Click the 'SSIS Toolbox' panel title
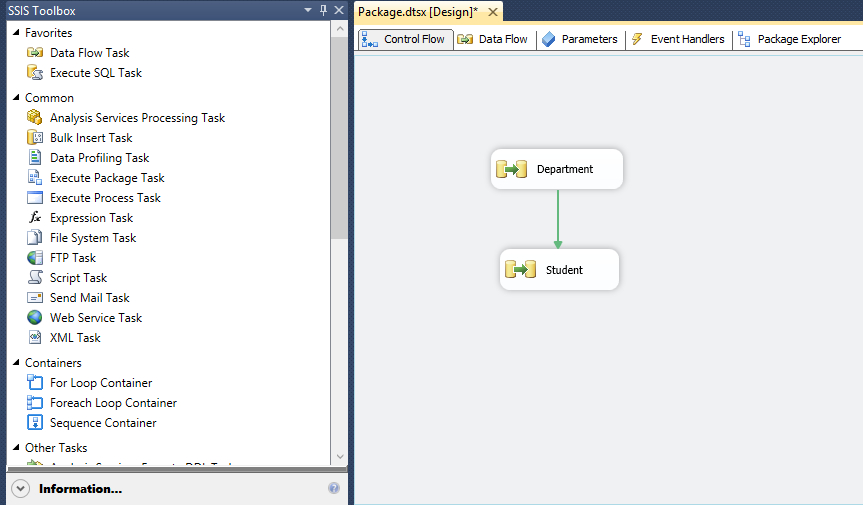This screenshot has width=863, height=505. click(x=42, y=10)
